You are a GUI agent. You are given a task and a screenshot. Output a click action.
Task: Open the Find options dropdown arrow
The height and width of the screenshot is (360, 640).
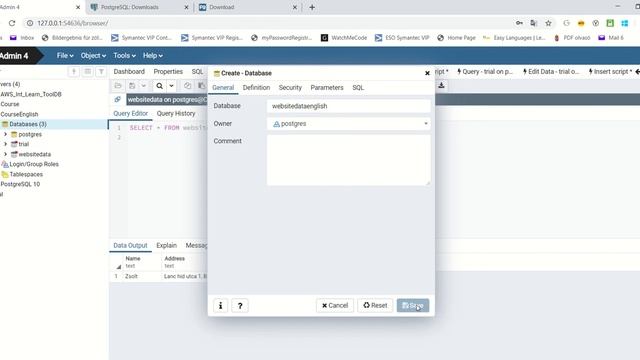click(171, 86)
